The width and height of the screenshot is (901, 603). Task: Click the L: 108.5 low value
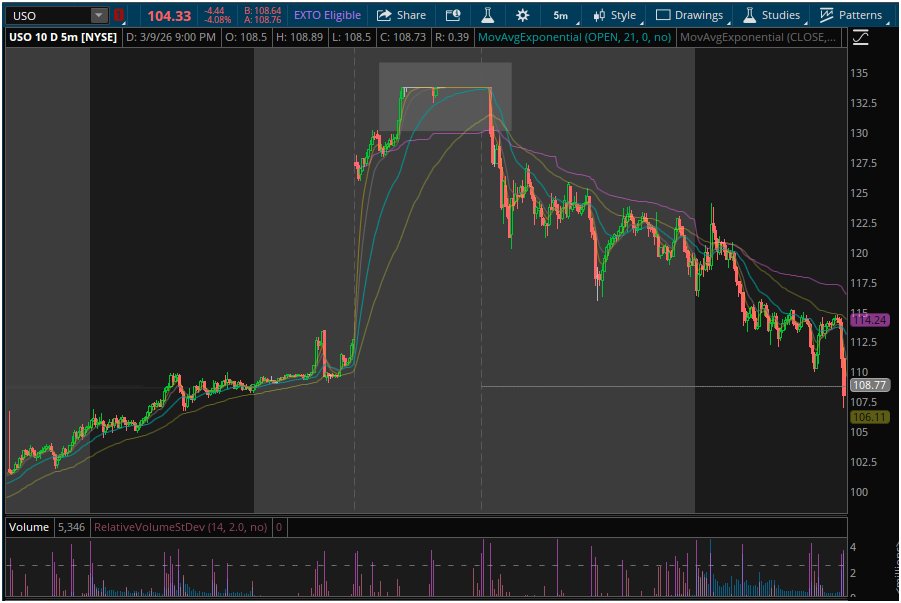point(352,37)
